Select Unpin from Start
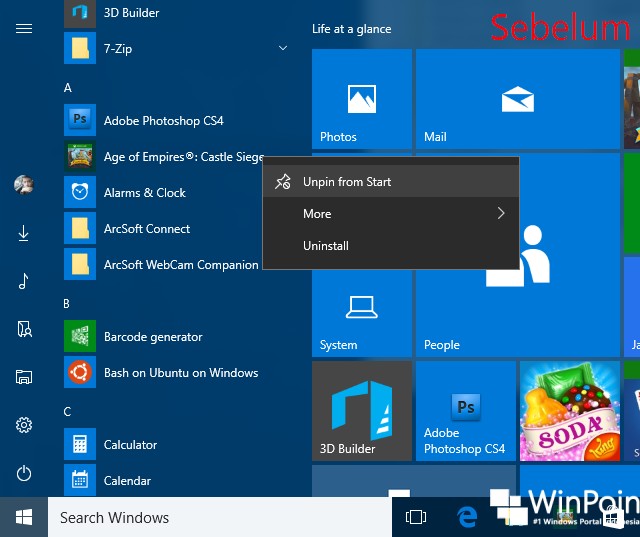Screen dimensions: 640x537 391,182
